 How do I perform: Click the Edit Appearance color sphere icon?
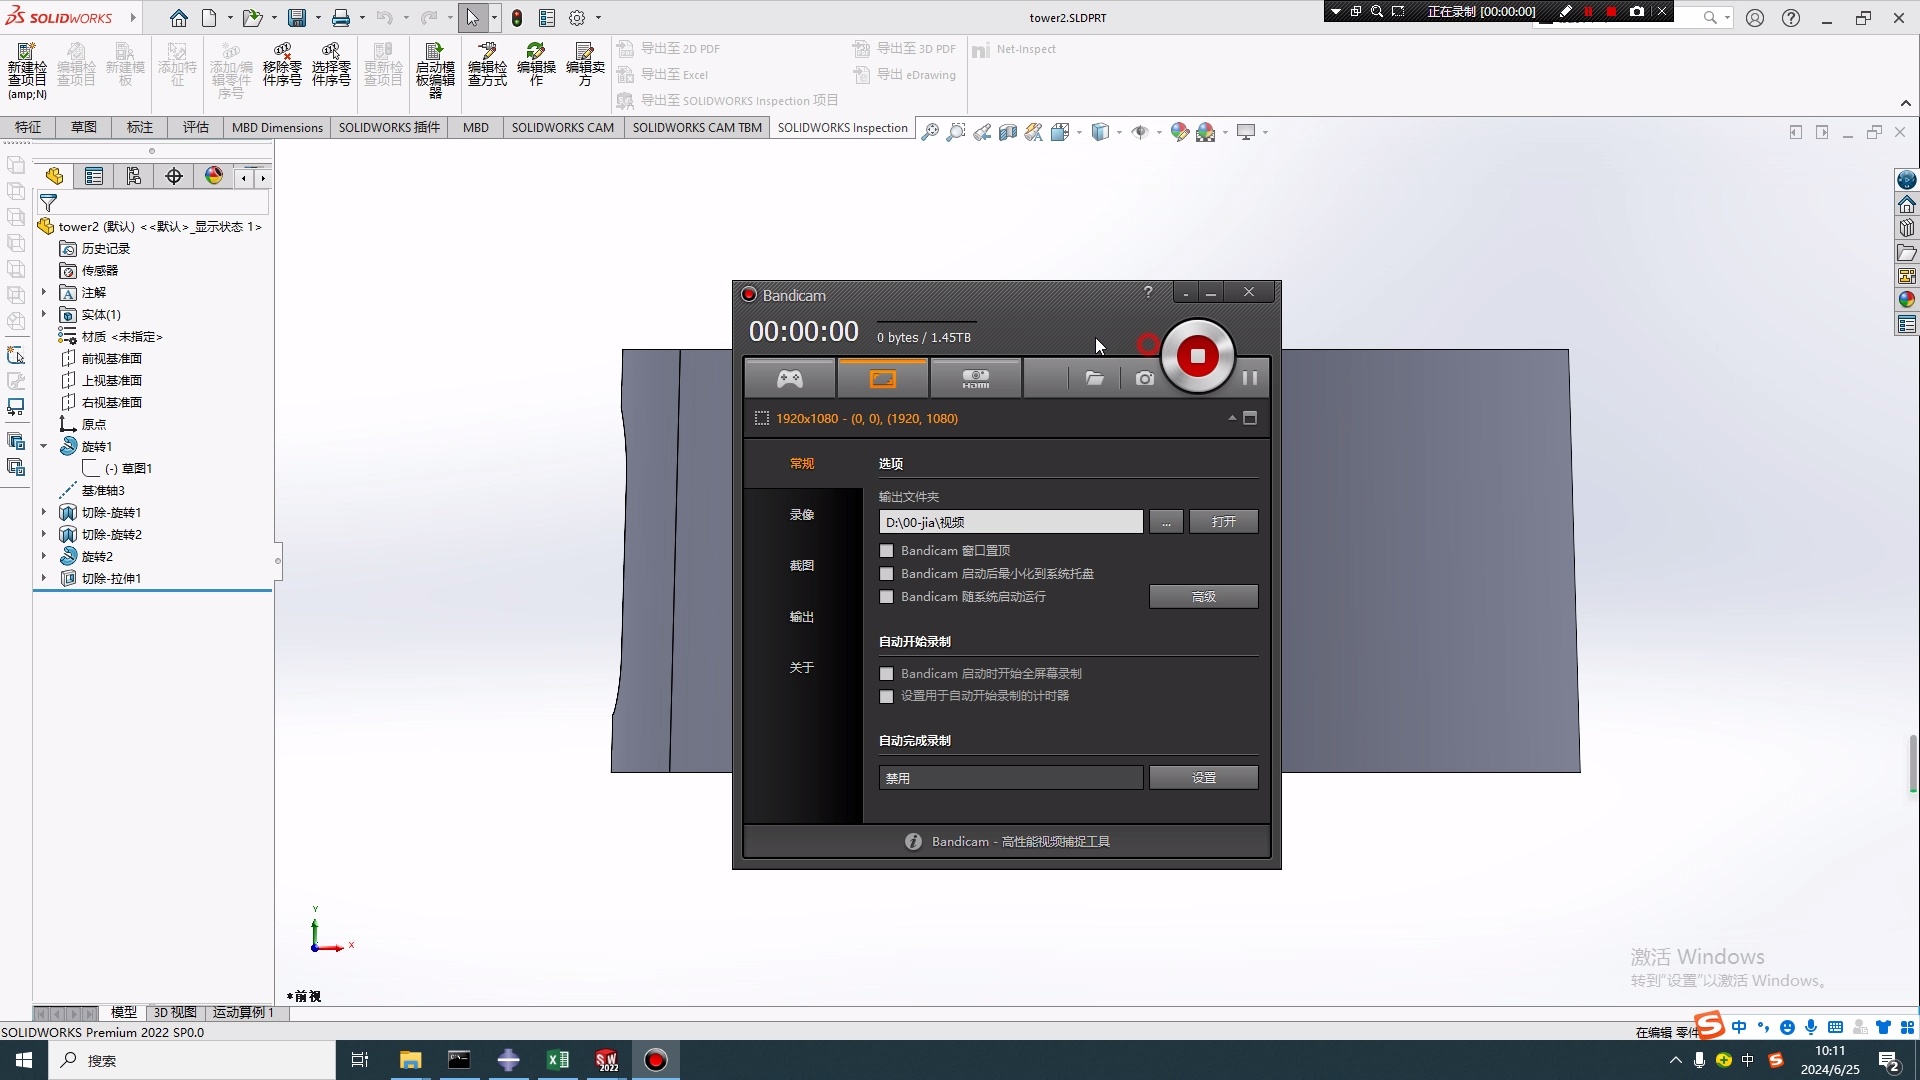(x=1179, y=132)
